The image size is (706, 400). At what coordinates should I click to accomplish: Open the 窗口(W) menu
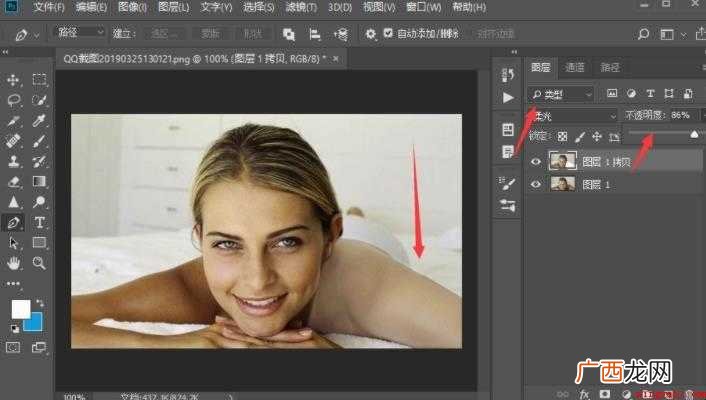423,8
